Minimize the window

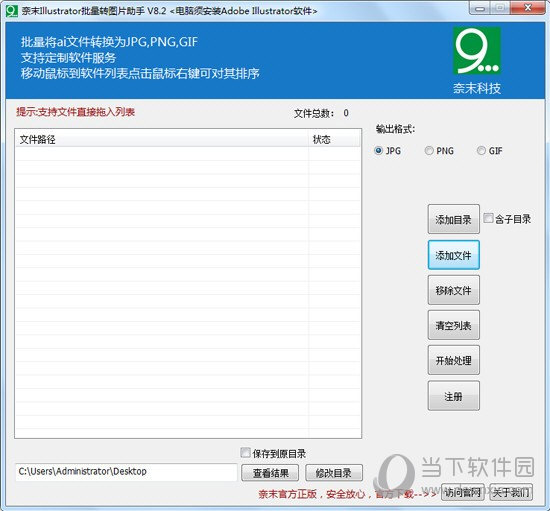click(x=480, y=8)
